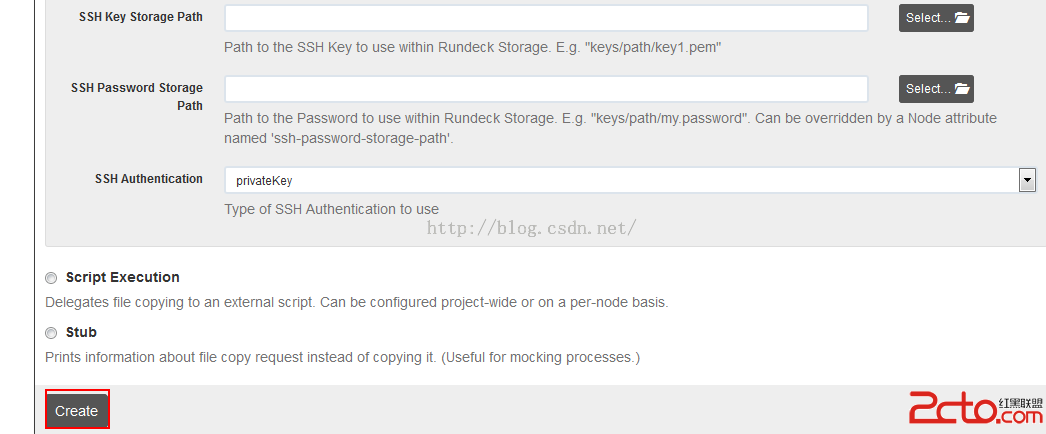
Task: Click the SSH Password Storage Path label
Action: (137, 97)
